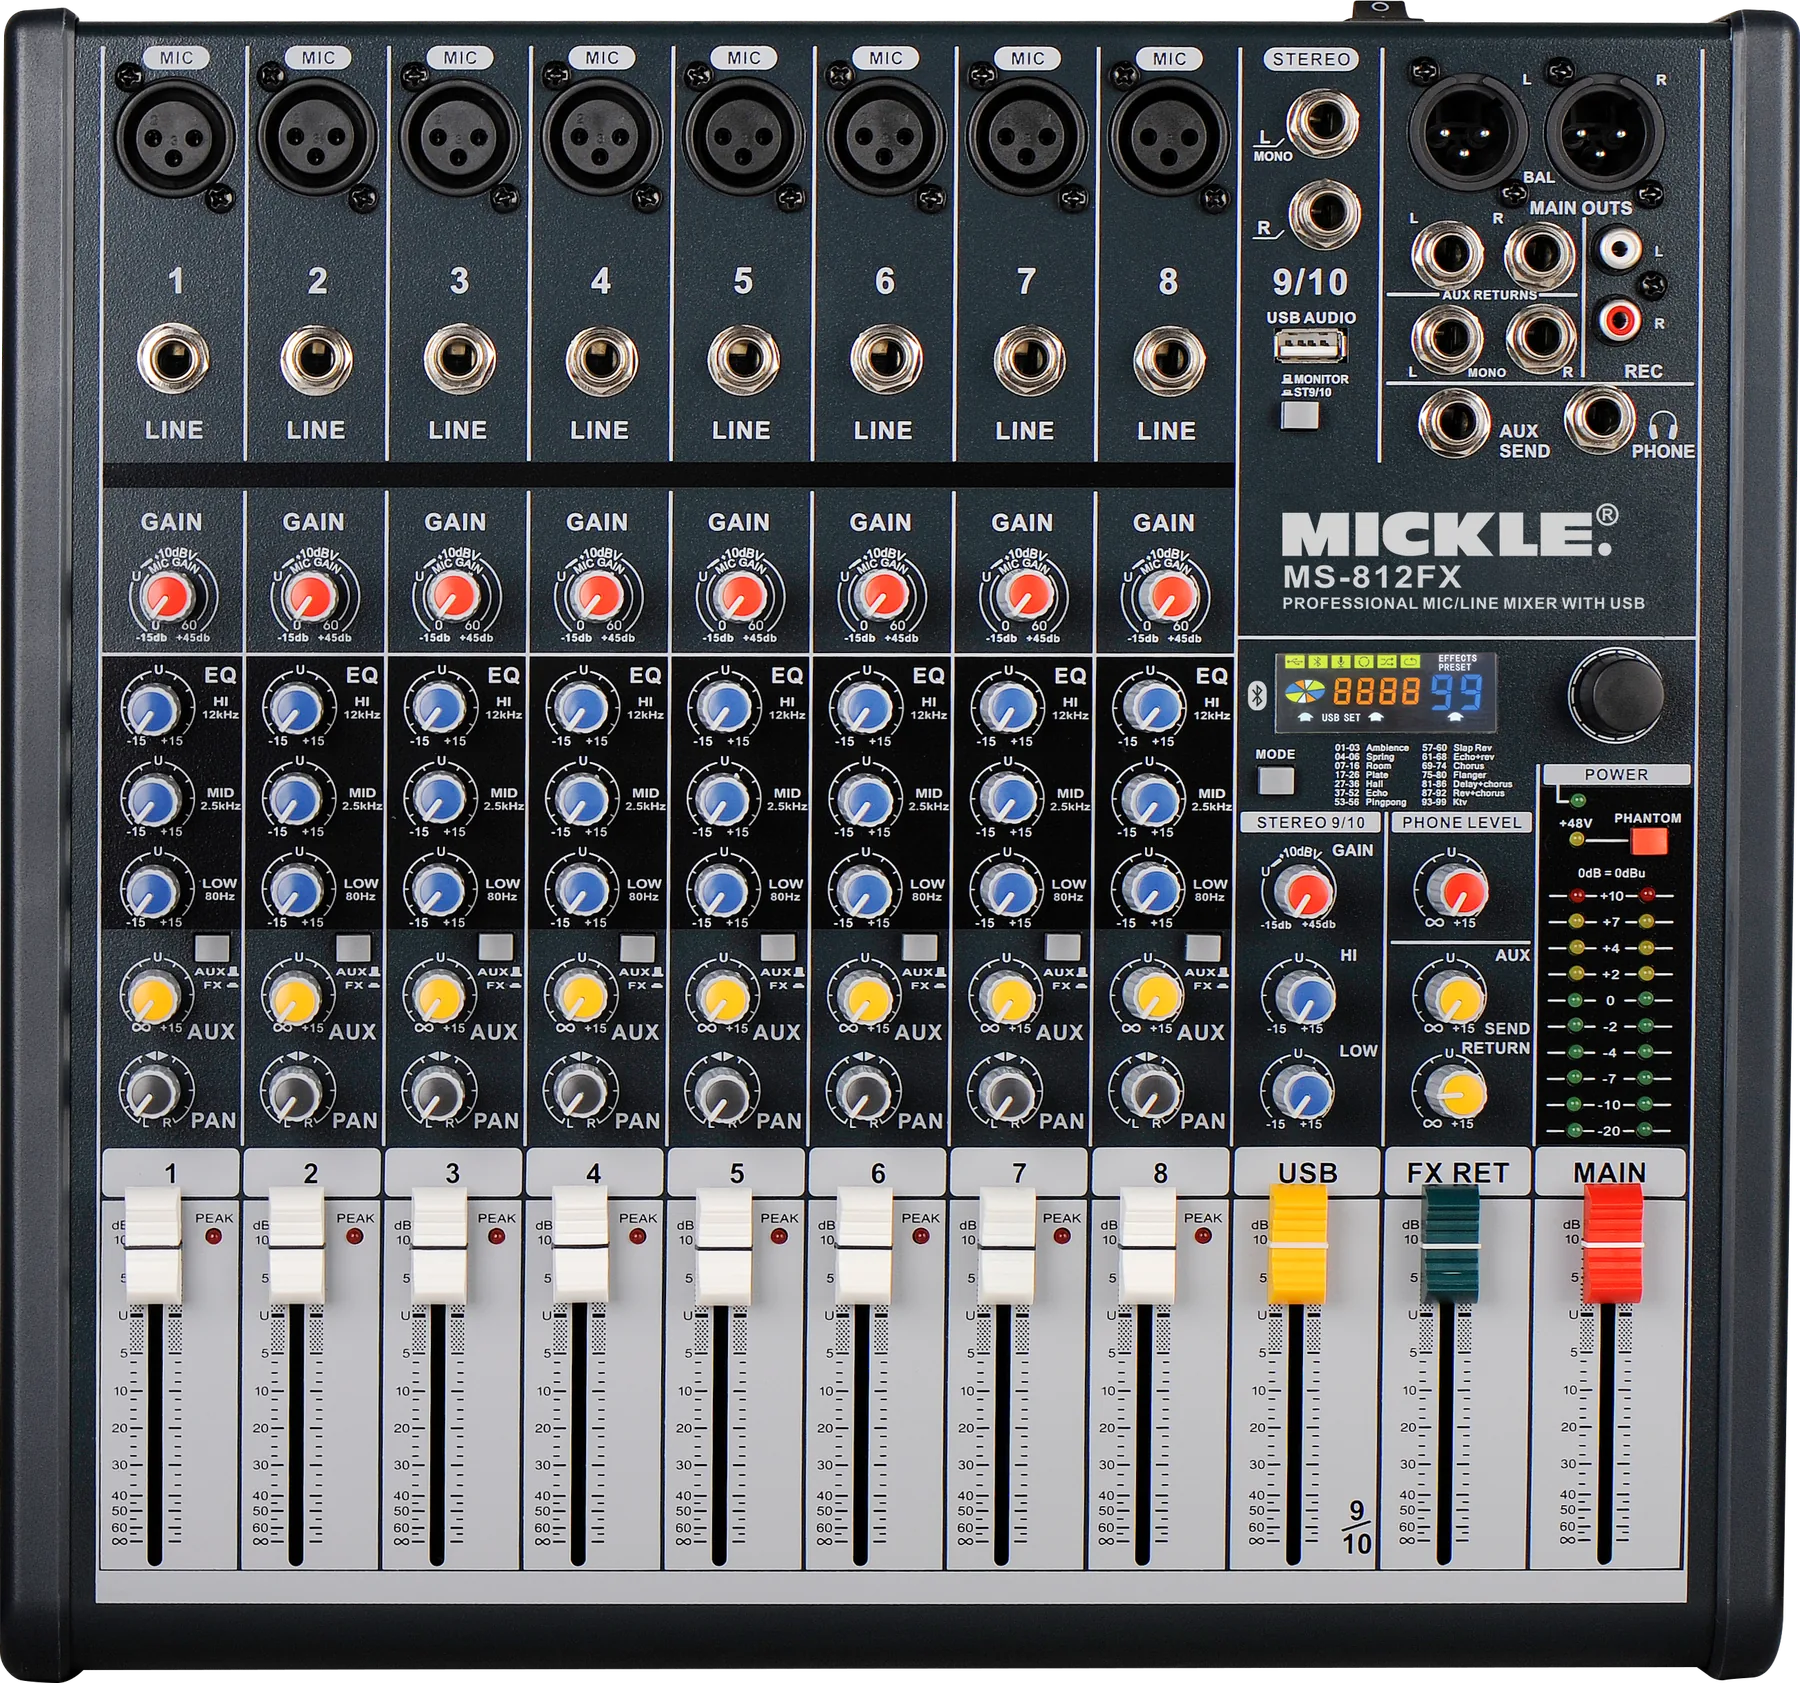Toggle channel 8 AUX/FX switch
1800x1683 pixels.
tap(1203, 947)
